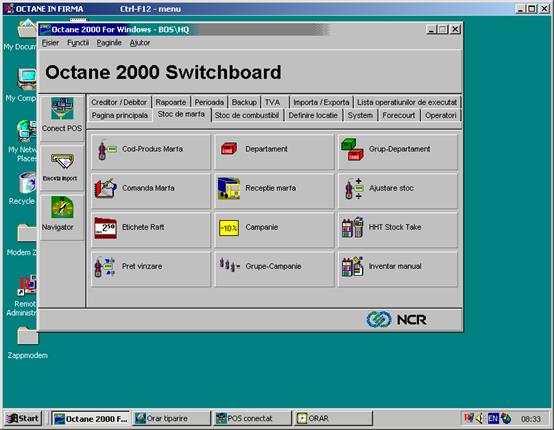Image resolution: width=554 pixels, height=430 pixels.
Task: Click the Executa import sidebar icon
Action: tap(62, 167)
